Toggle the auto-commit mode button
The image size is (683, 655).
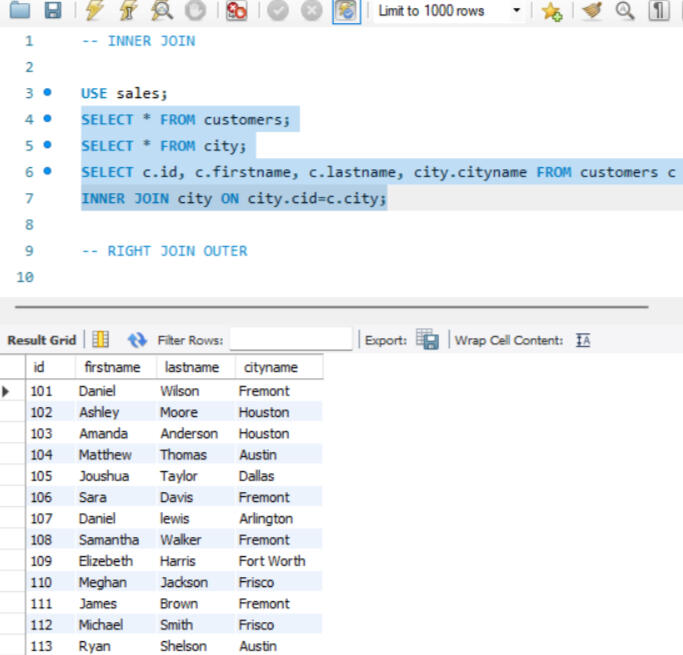[346, 11]
